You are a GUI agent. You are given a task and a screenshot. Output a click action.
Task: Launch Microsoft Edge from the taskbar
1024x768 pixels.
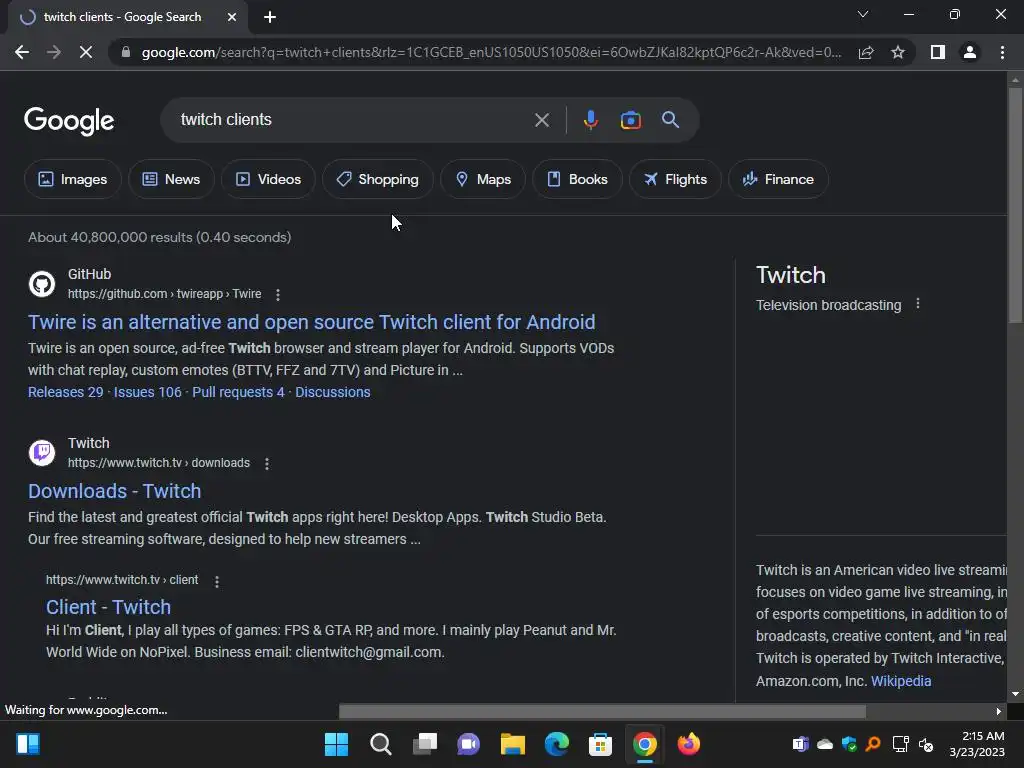(x=556, y=744)
